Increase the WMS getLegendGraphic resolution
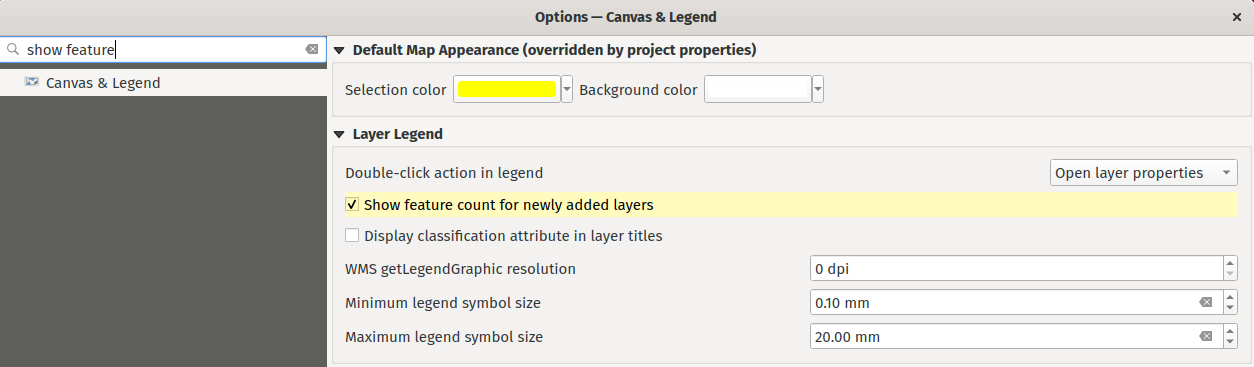Viewport: 1254px width, 367px height. tap(1230, 263)
